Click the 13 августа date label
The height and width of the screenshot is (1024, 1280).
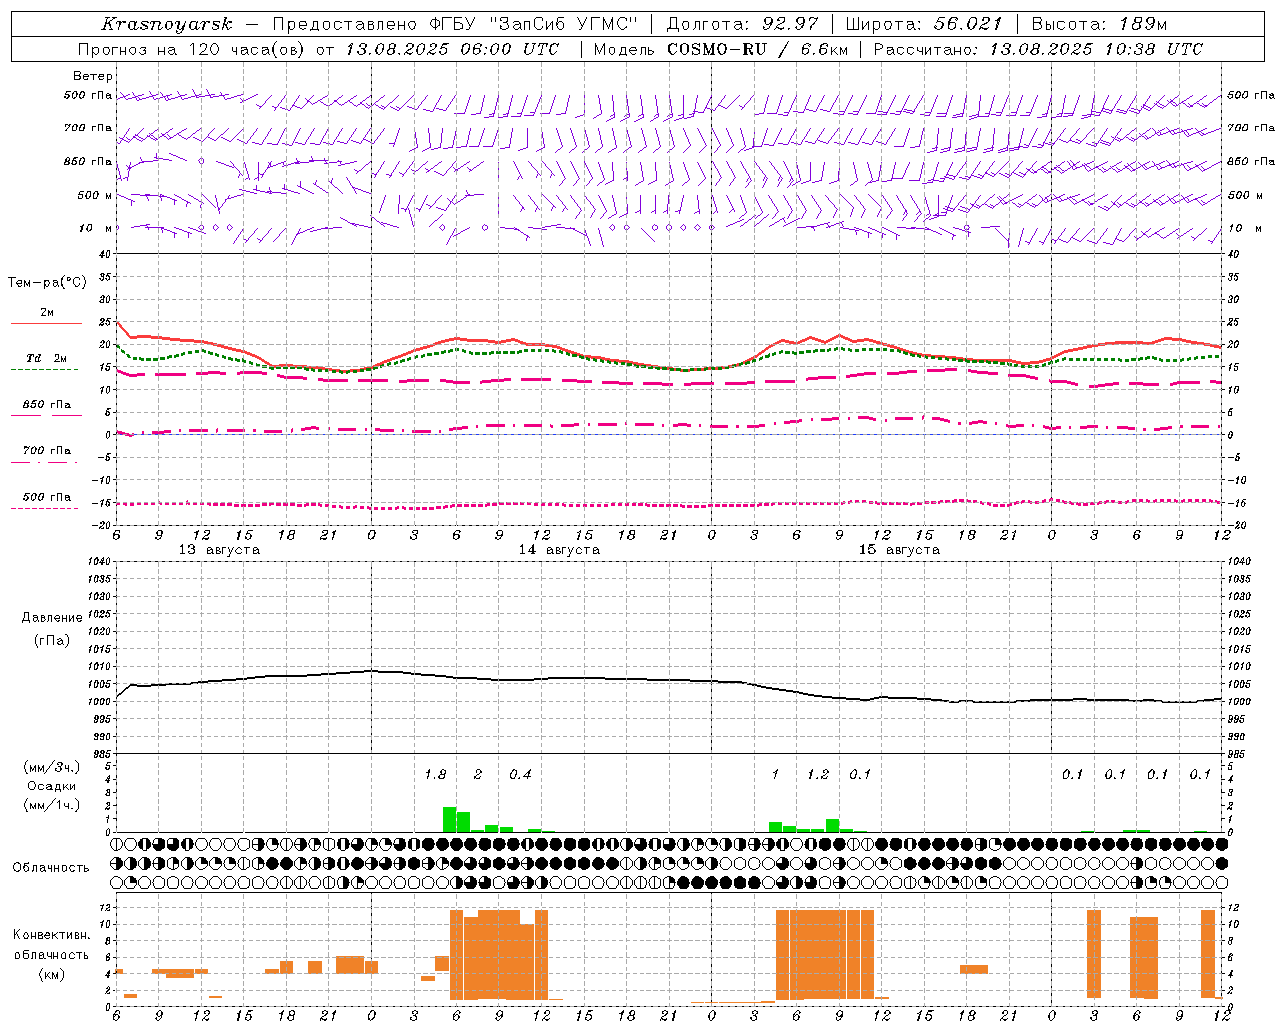tap(219, 550)
